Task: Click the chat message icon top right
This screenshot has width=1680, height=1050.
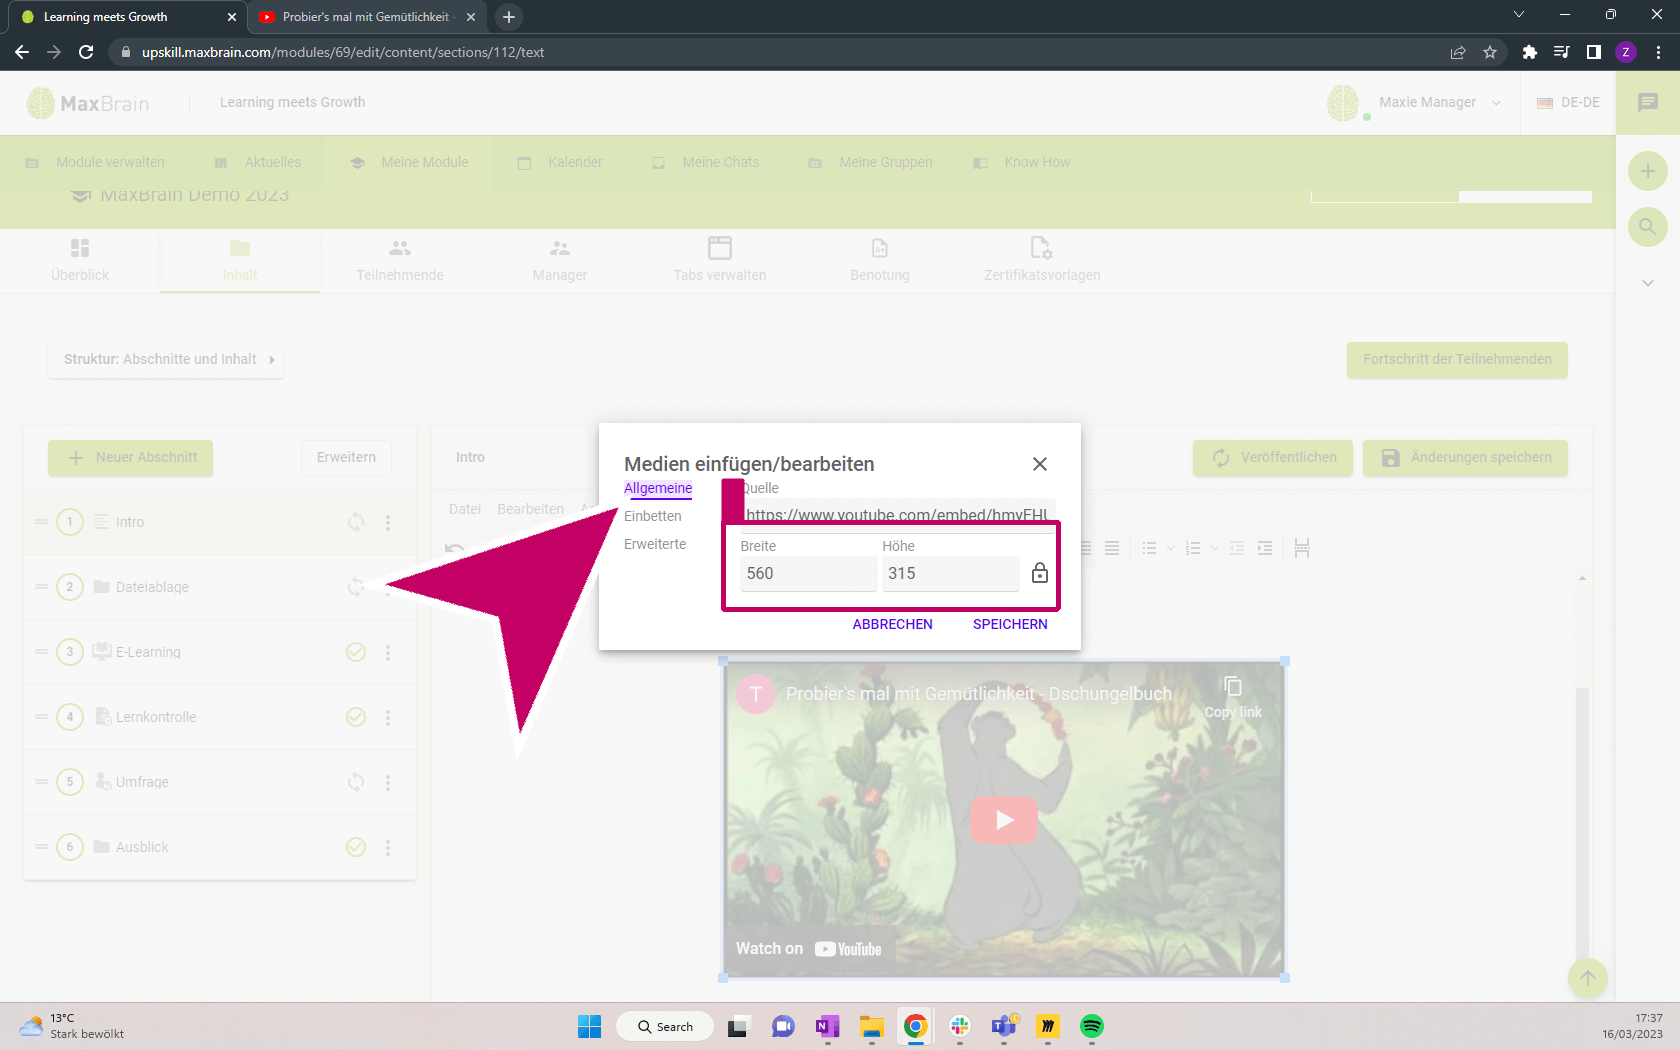Action: point(1648,102)
